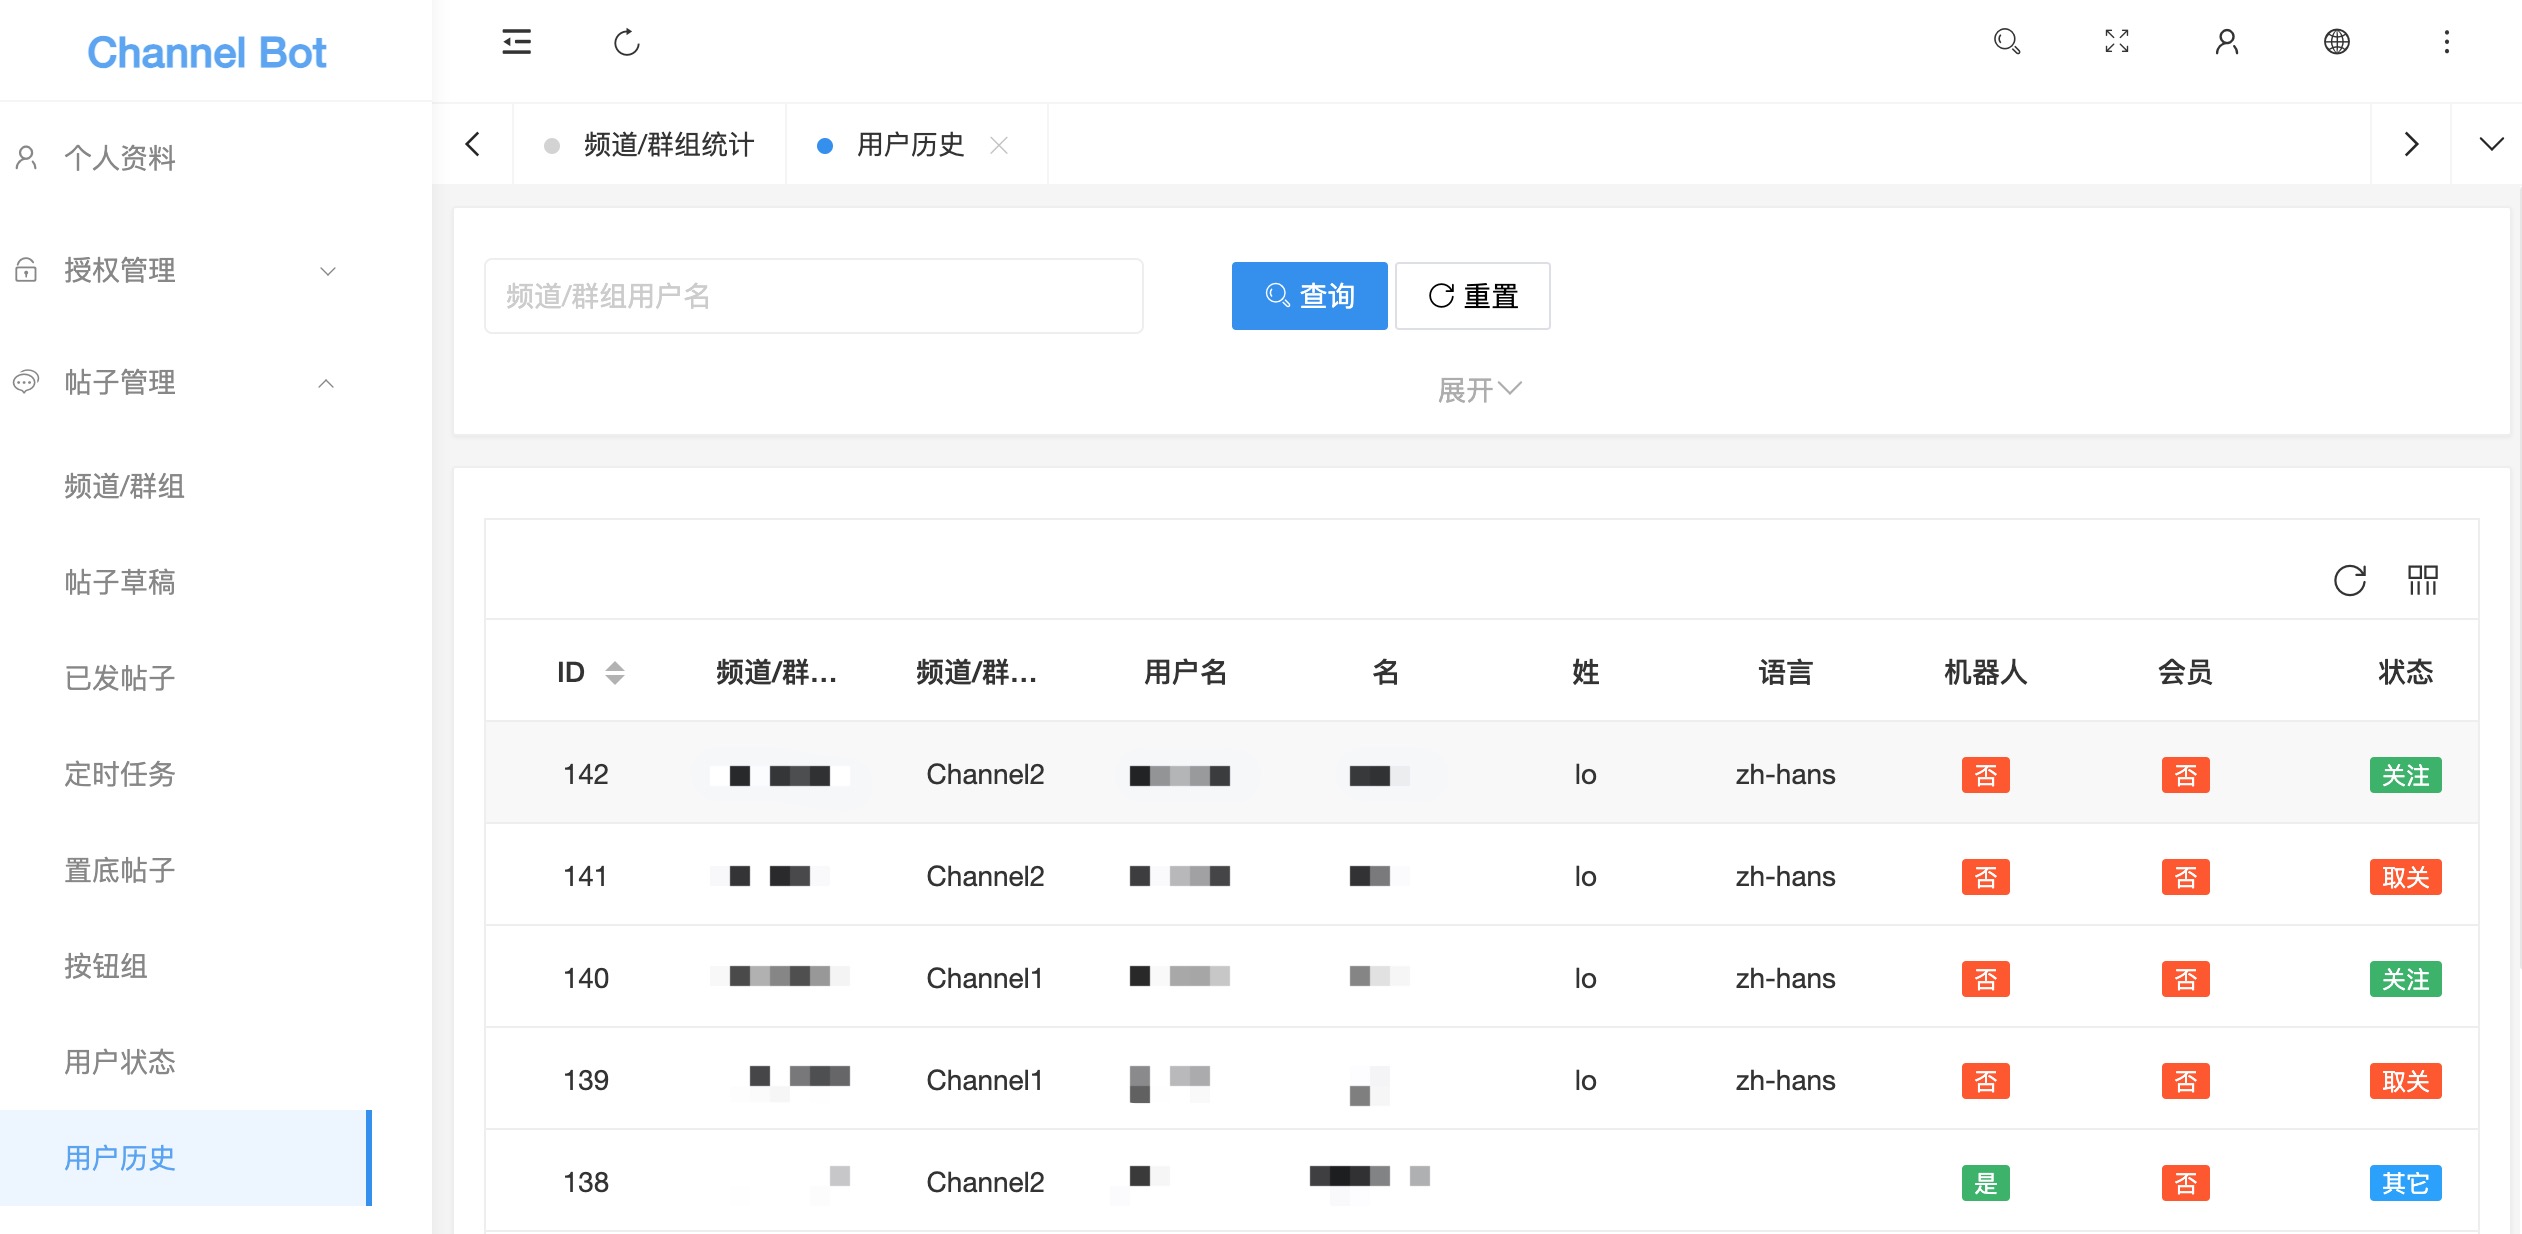Click the 状态 column header
The width and height of the screenshot is (2522, 1234).
2405,672
